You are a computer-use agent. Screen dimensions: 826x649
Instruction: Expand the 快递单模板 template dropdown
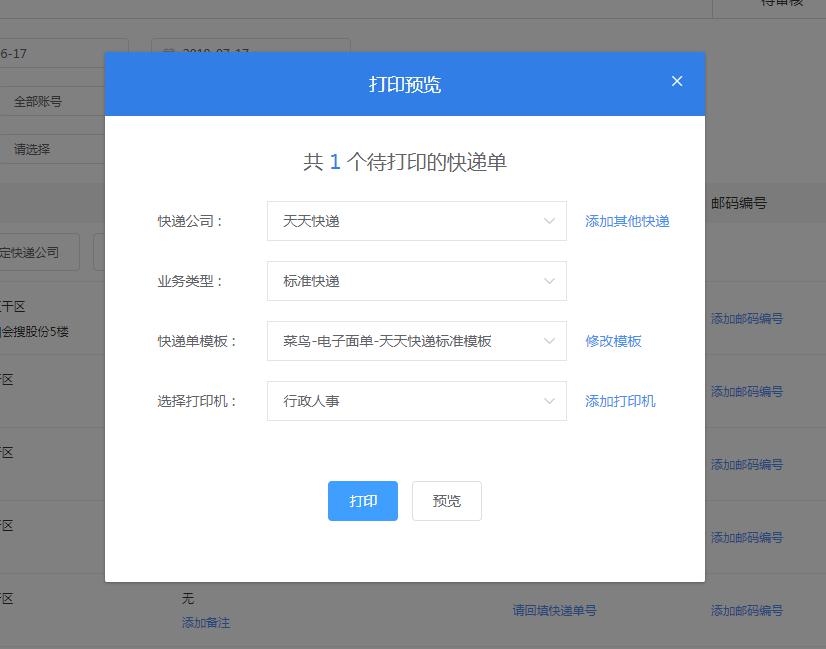(x=416, y=341)
